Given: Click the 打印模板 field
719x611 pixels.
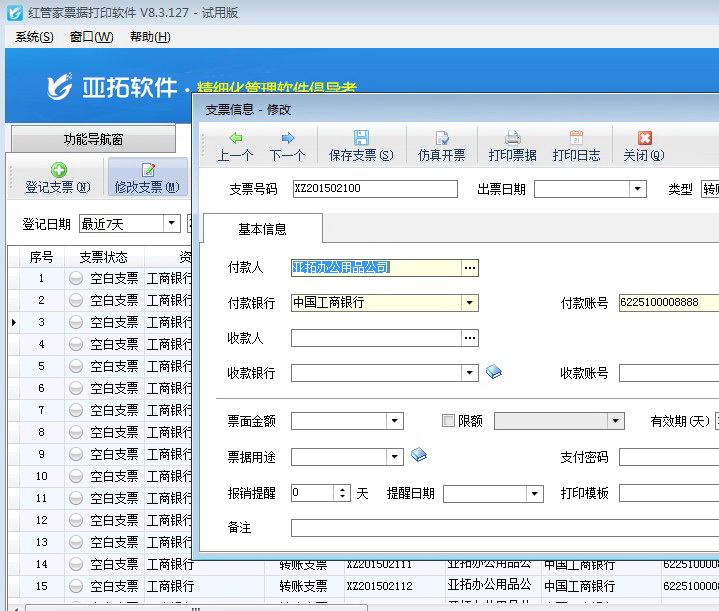Looking at the screenshot, I should pyautogui.click(x=669, y=494).
